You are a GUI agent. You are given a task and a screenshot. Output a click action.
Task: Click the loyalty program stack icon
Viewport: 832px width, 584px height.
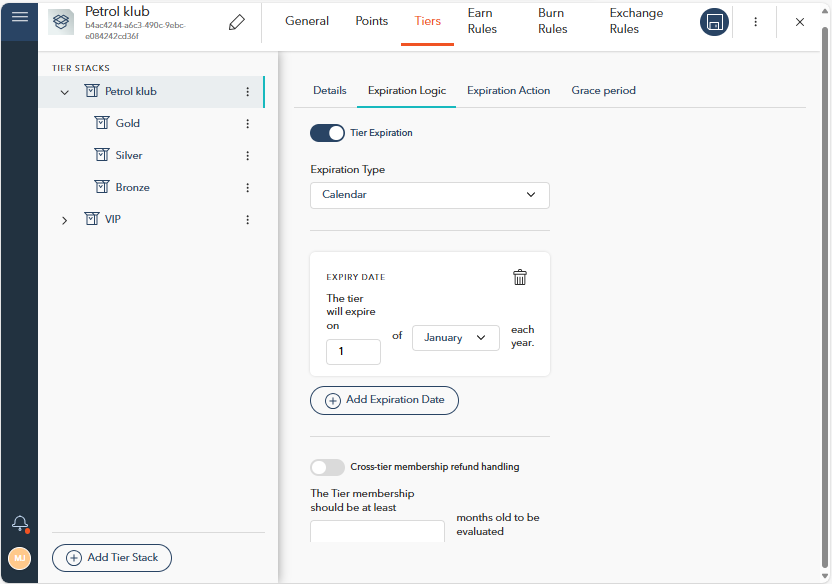point(61,22)
